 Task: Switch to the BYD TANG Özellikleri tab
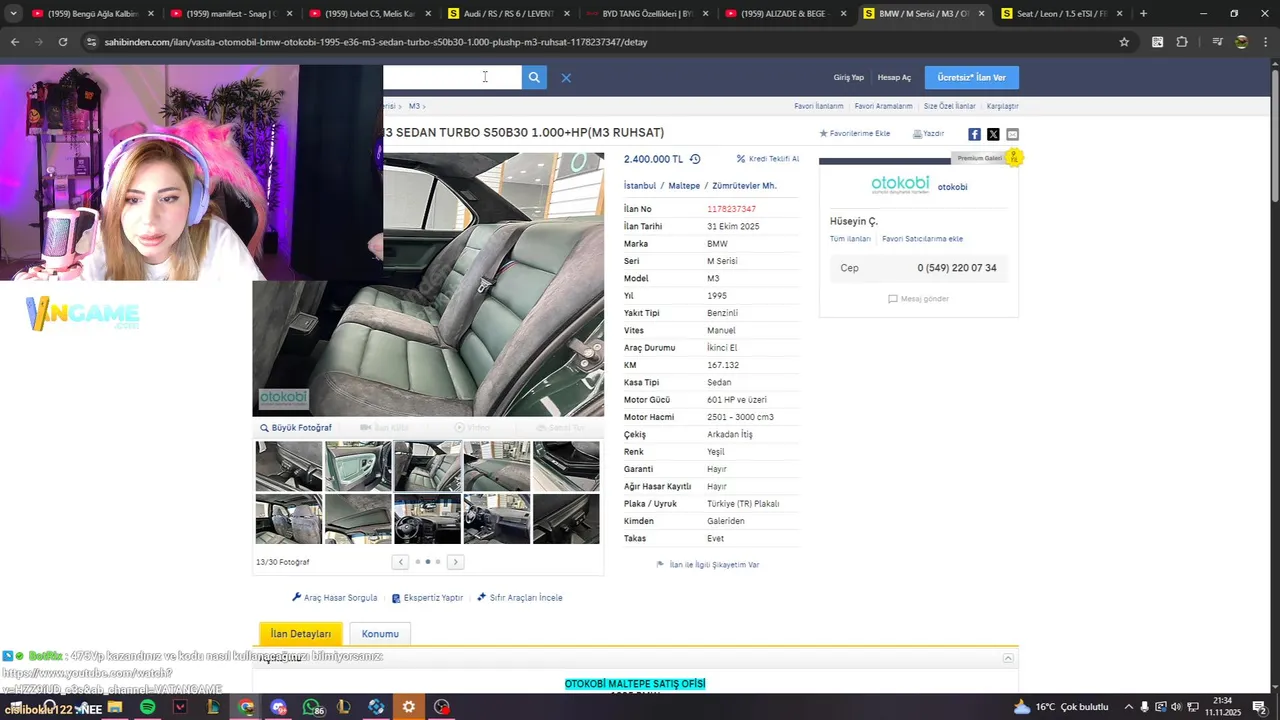click(646, 14)
